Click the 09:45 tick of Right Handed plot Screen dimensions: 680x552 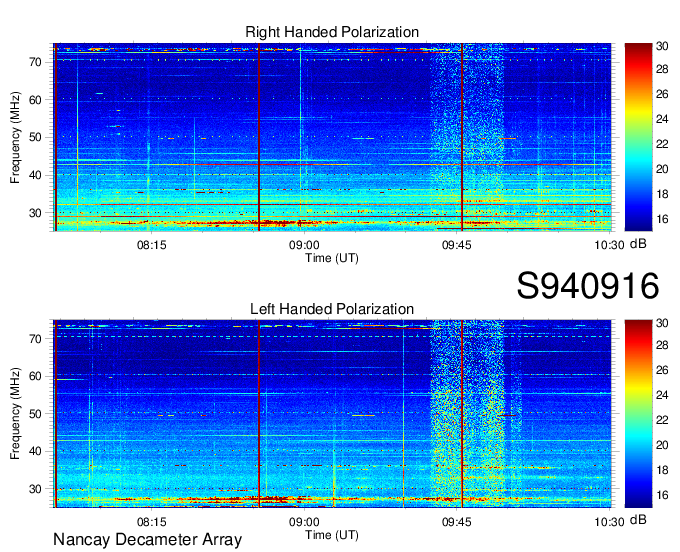[x=457, y=245]
